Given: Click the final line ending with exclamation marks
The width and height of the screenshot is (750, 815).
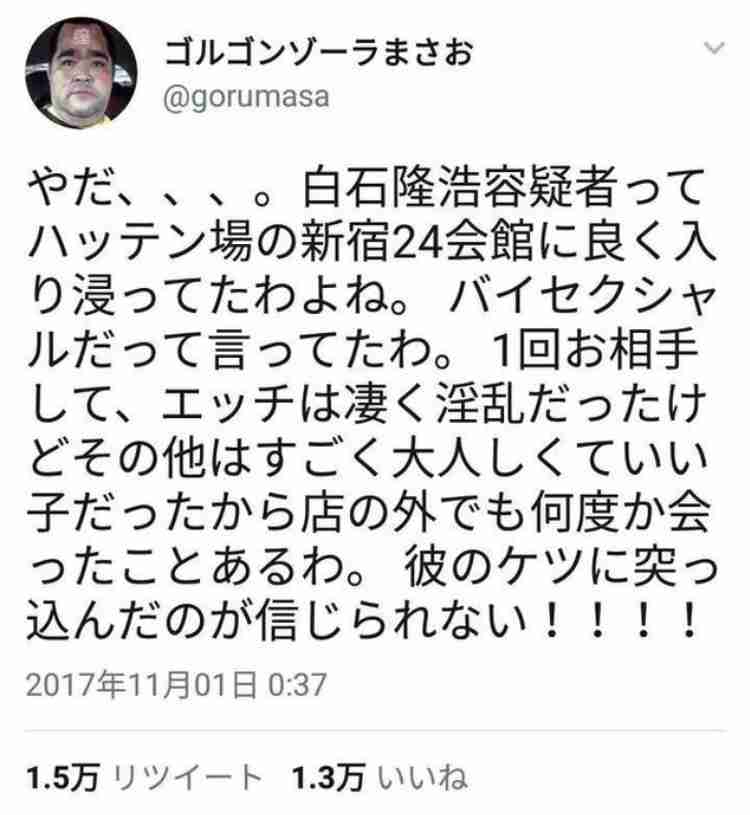Looking at the screenshot, I should tap(363, 621).
